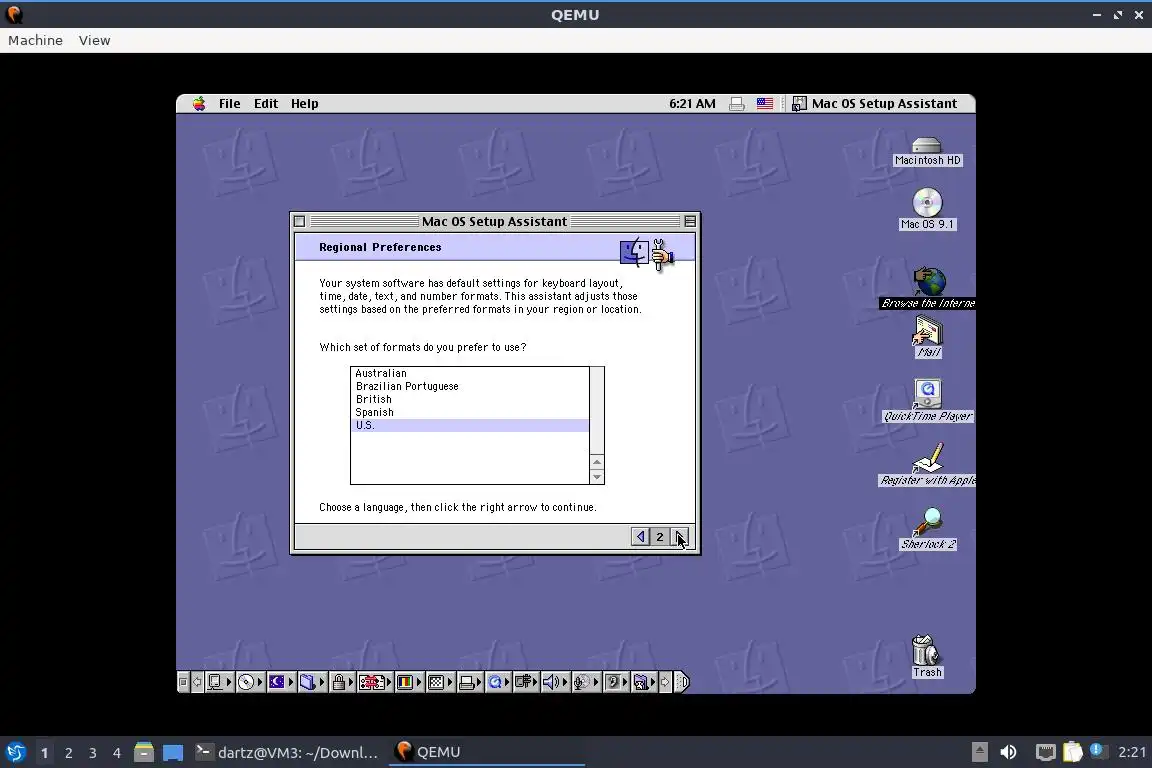Switch to workspace 2 in taskbar
1152x768 pixels.
[x=68, y=753]
